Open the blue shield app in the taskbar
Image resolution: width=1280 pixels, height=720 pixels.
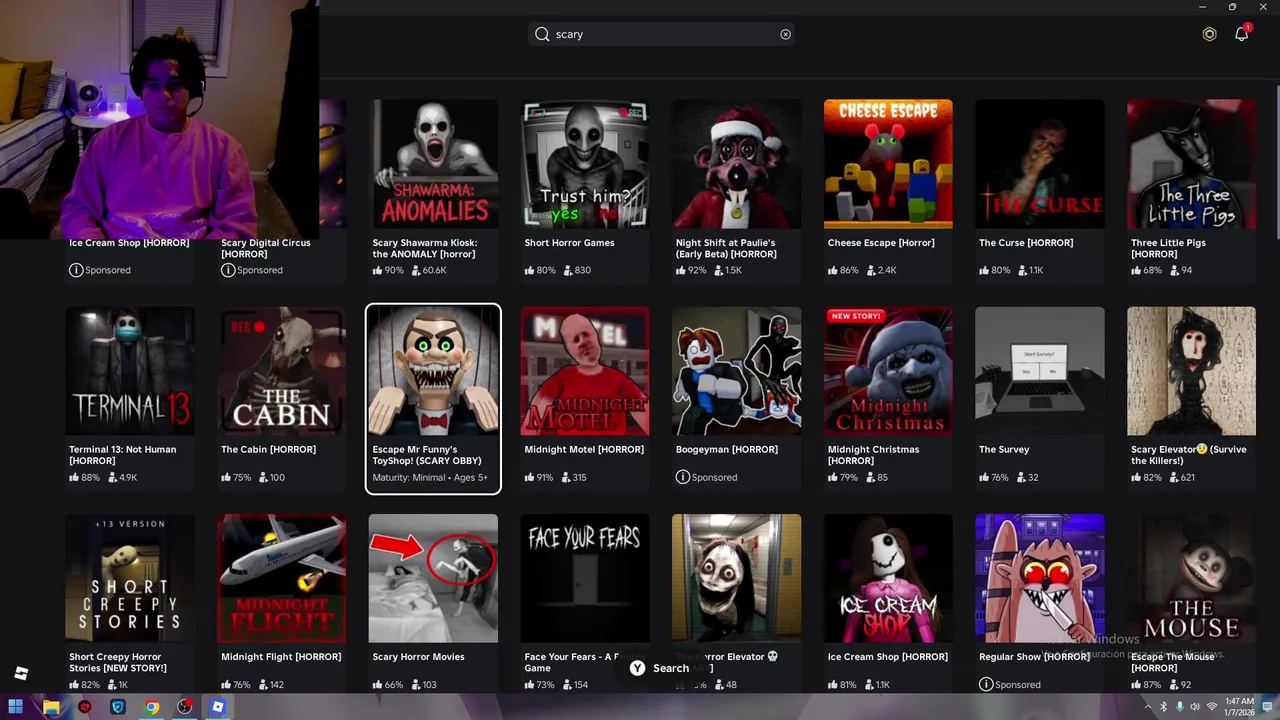pos(118,707)
